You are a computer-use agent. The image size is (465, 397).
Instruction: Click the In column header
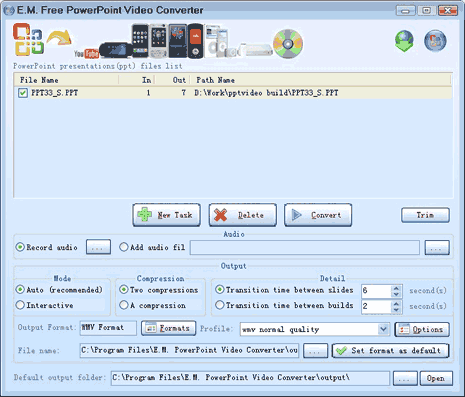(x=136, y=80)
